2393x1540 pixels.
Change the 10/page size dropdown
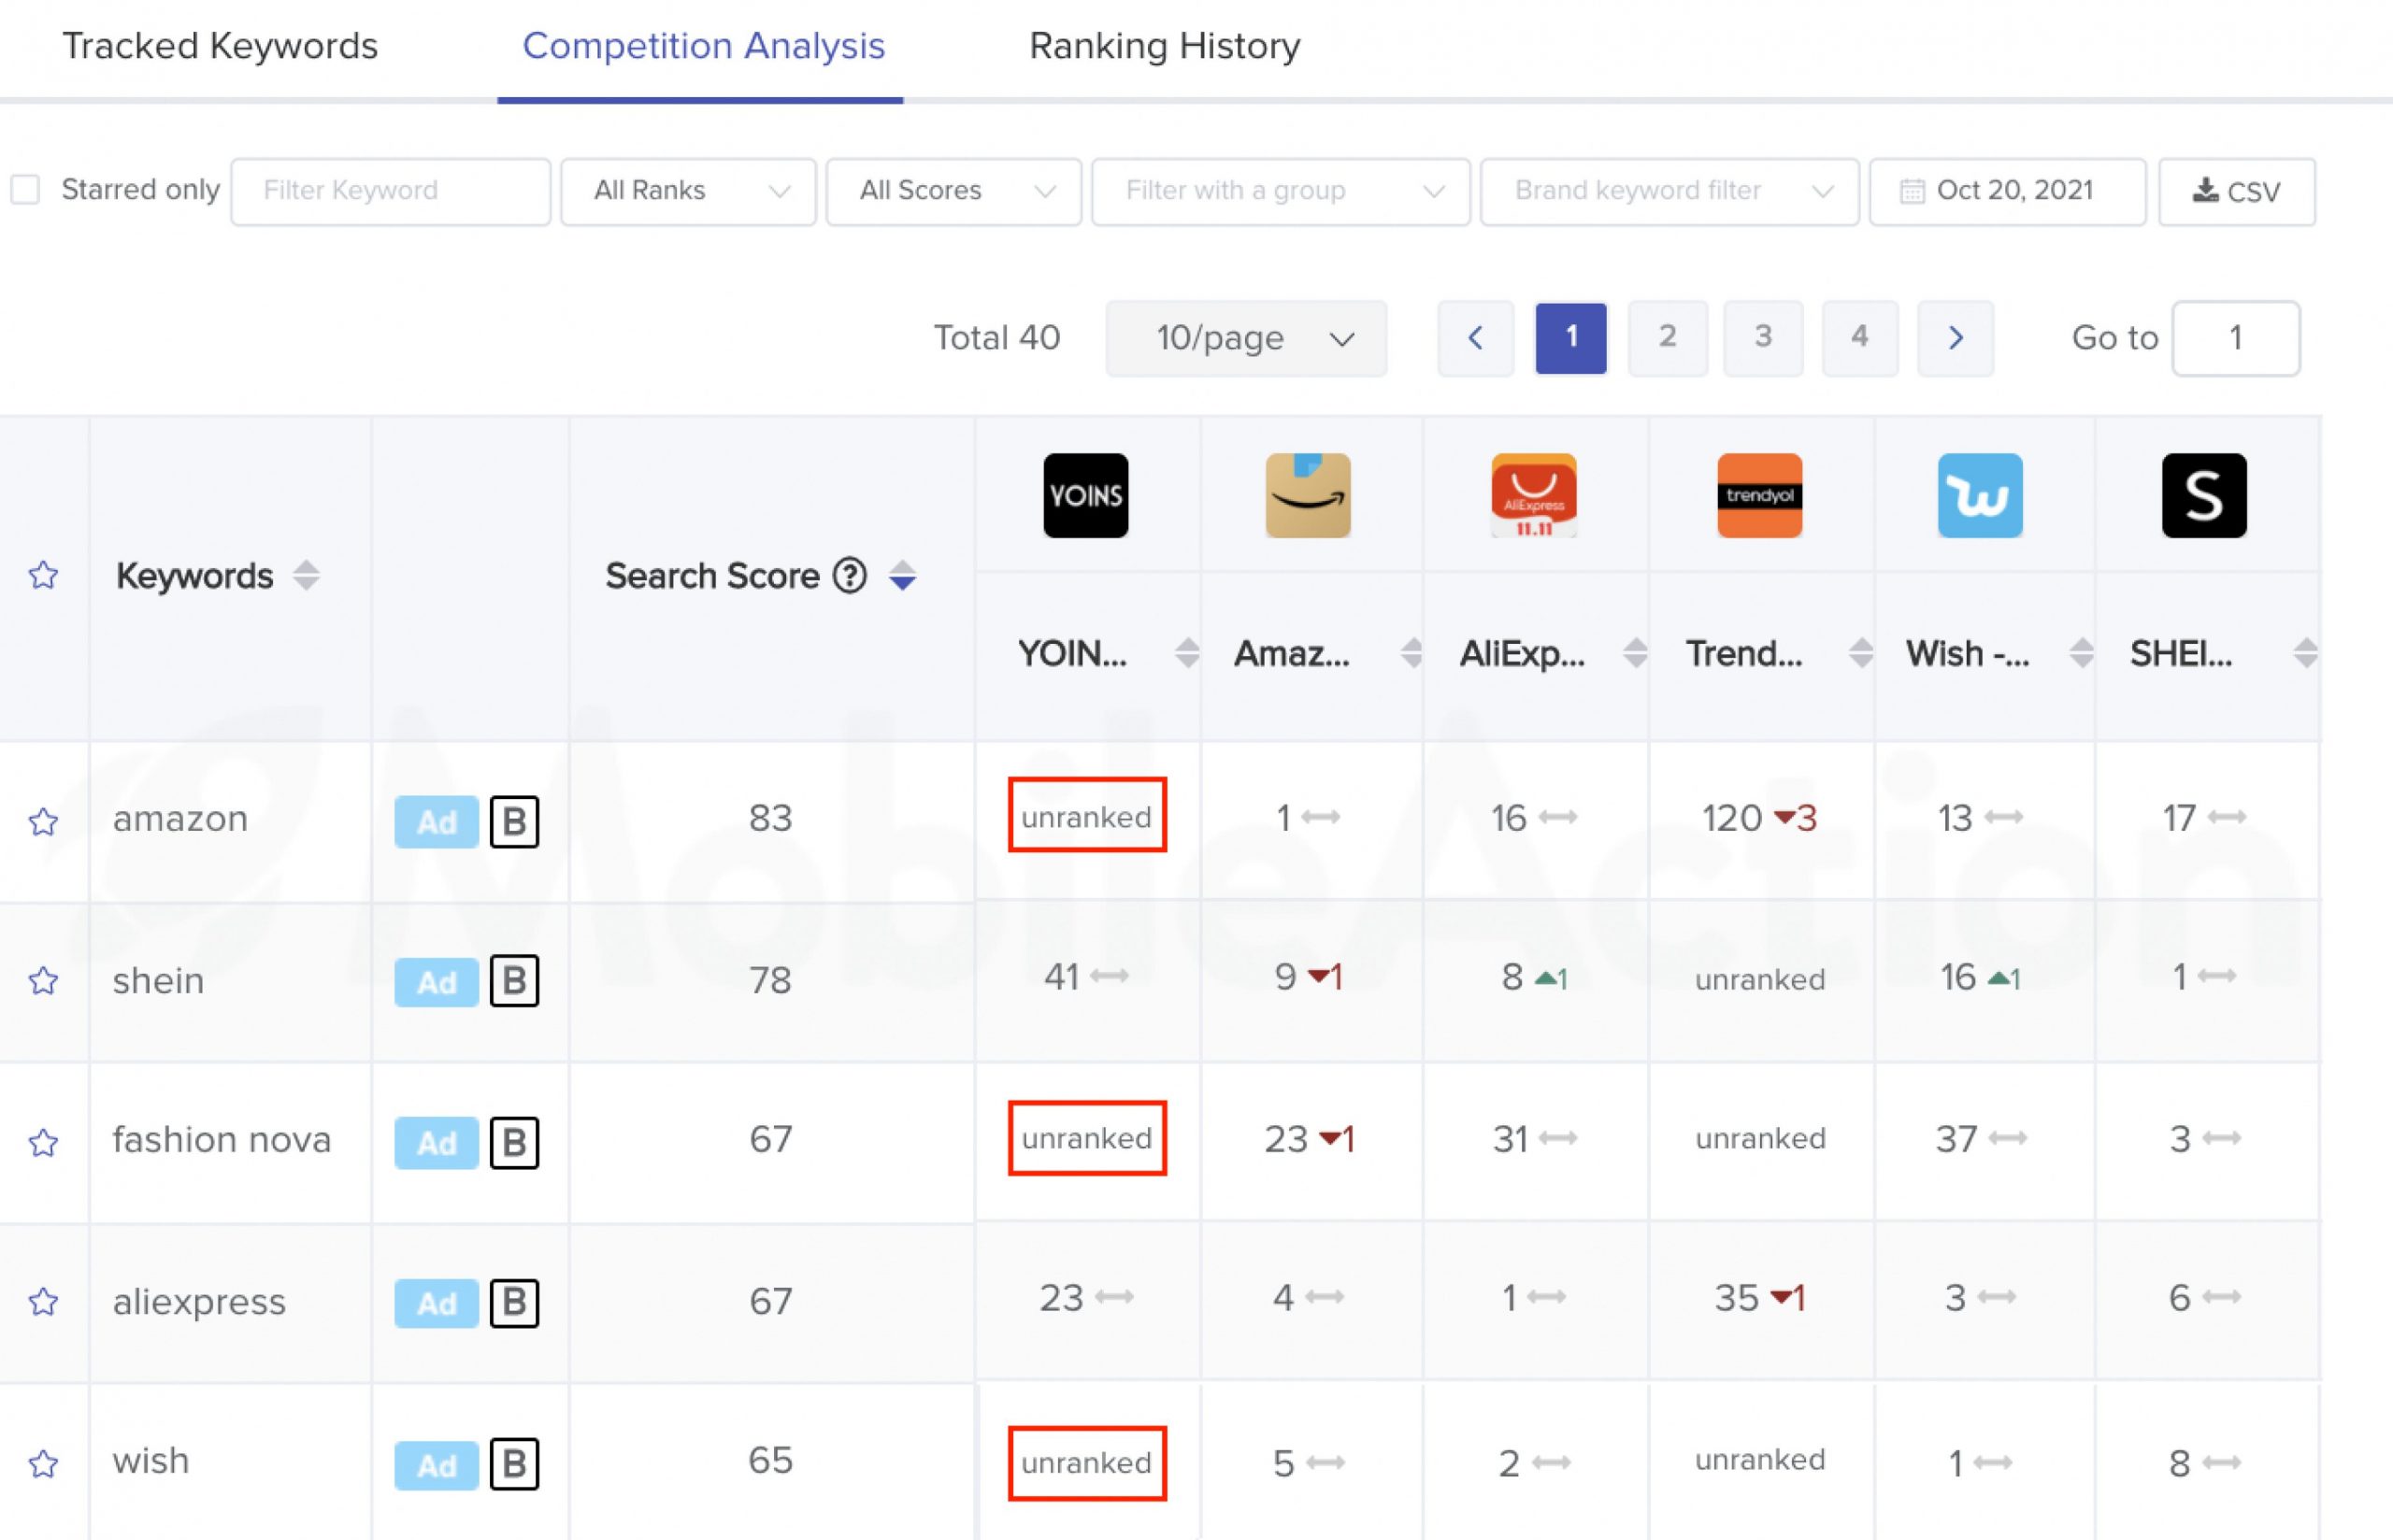coord(1246,338)
